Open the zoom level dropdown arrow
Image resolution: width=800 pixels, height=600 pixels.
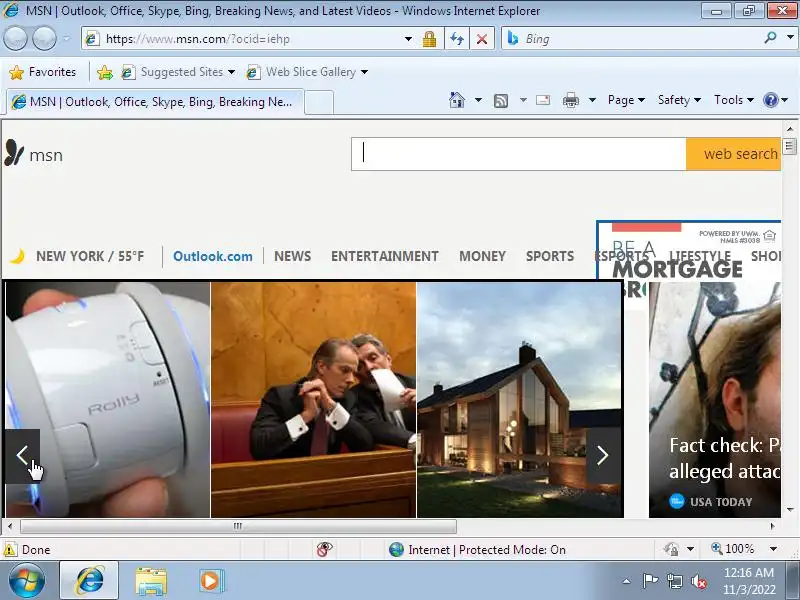(x=773, y=549)
